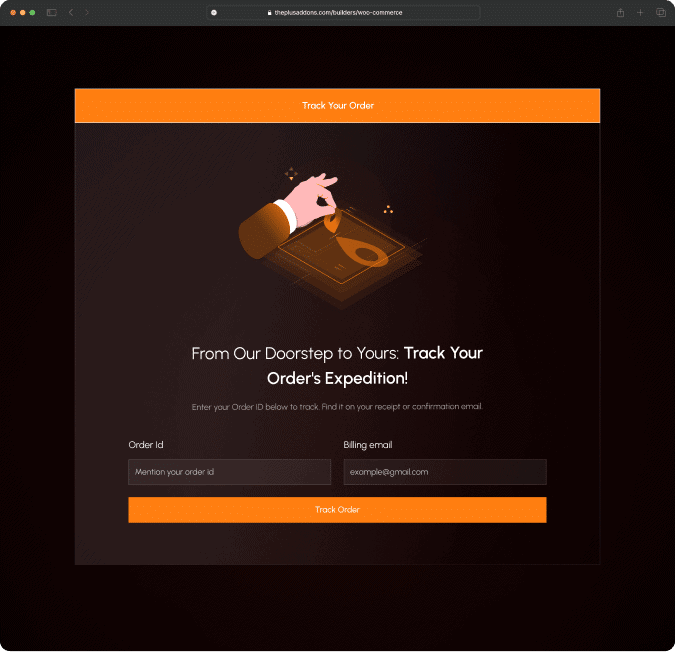Click the "Enter your Order ID below" instruction text
The height and width of the screenshot is (652, 675).
tap(337, 407)
